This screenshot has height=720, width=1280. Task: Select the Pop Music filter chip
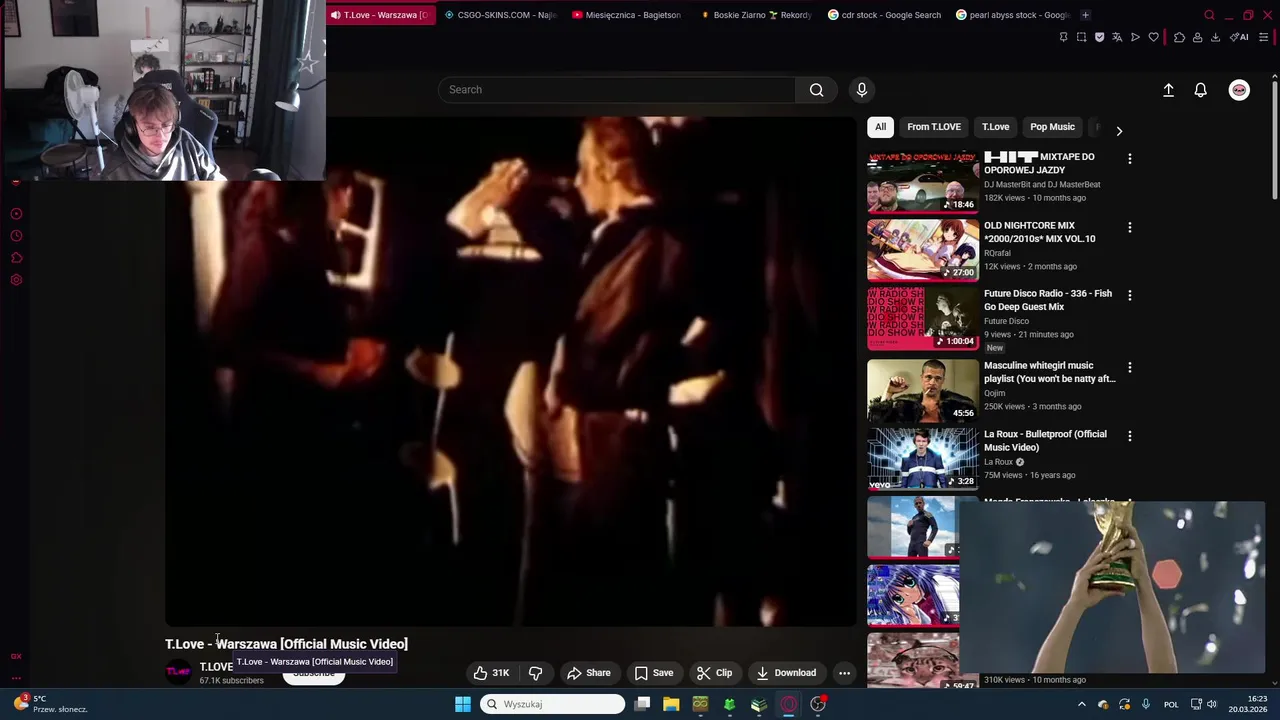click(x=1052, y=127)
